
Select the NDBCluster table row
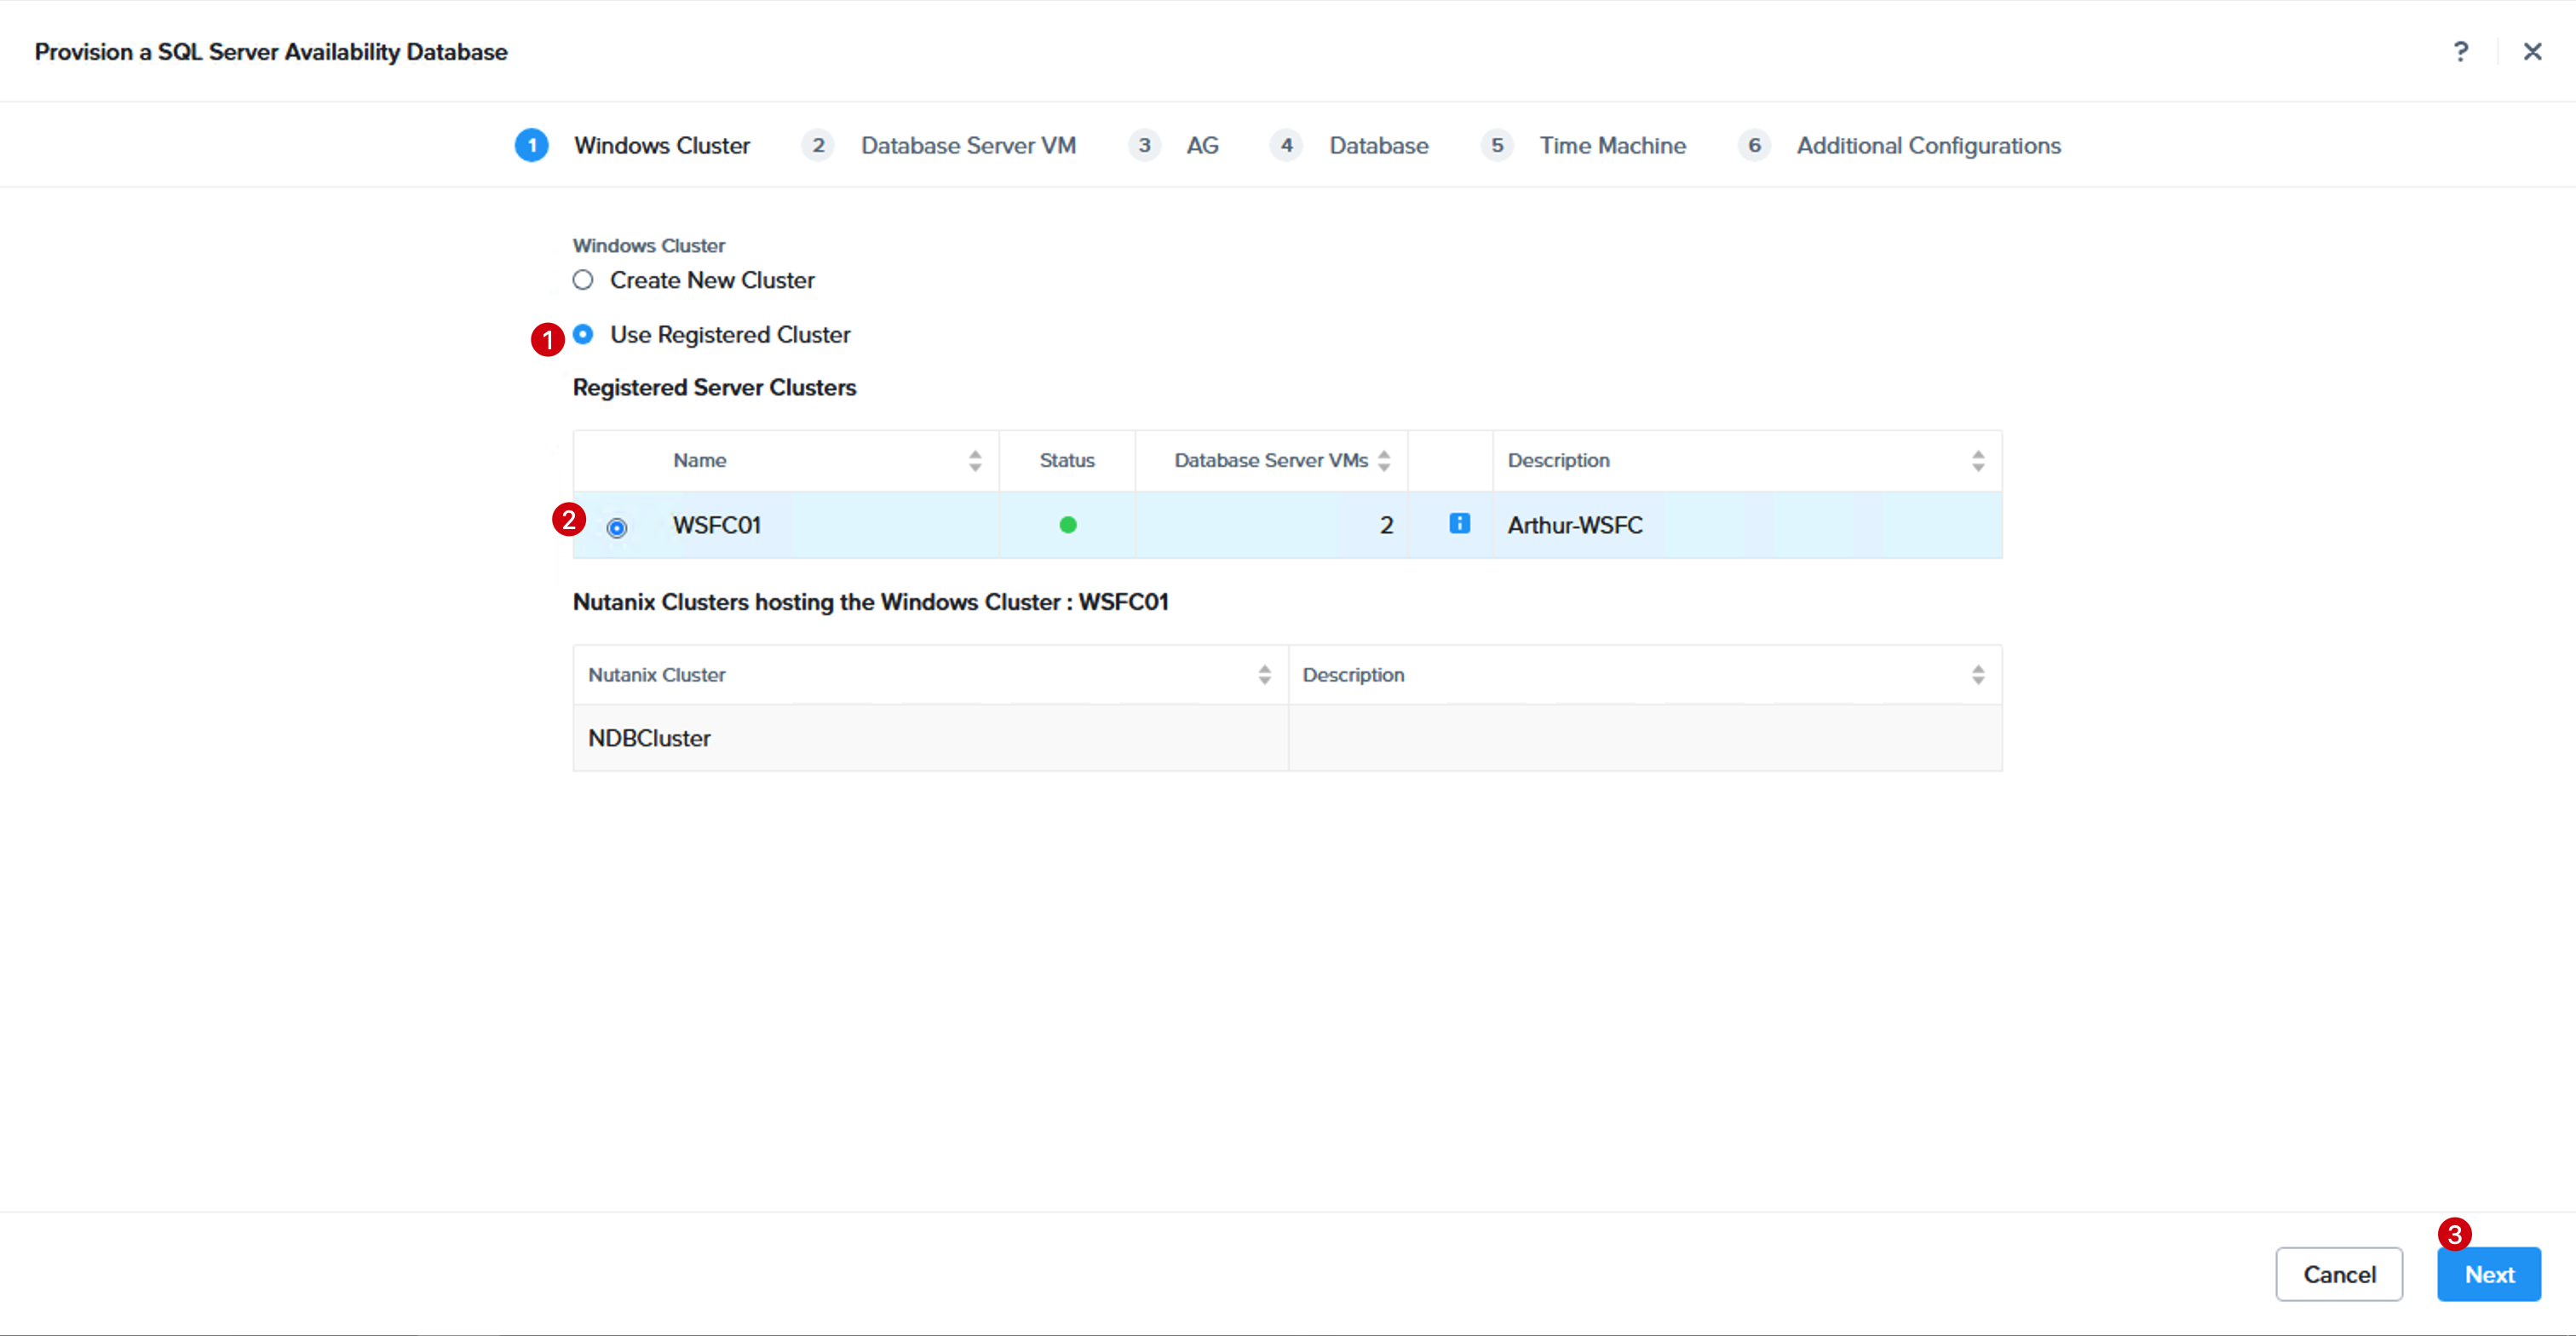1287,738
